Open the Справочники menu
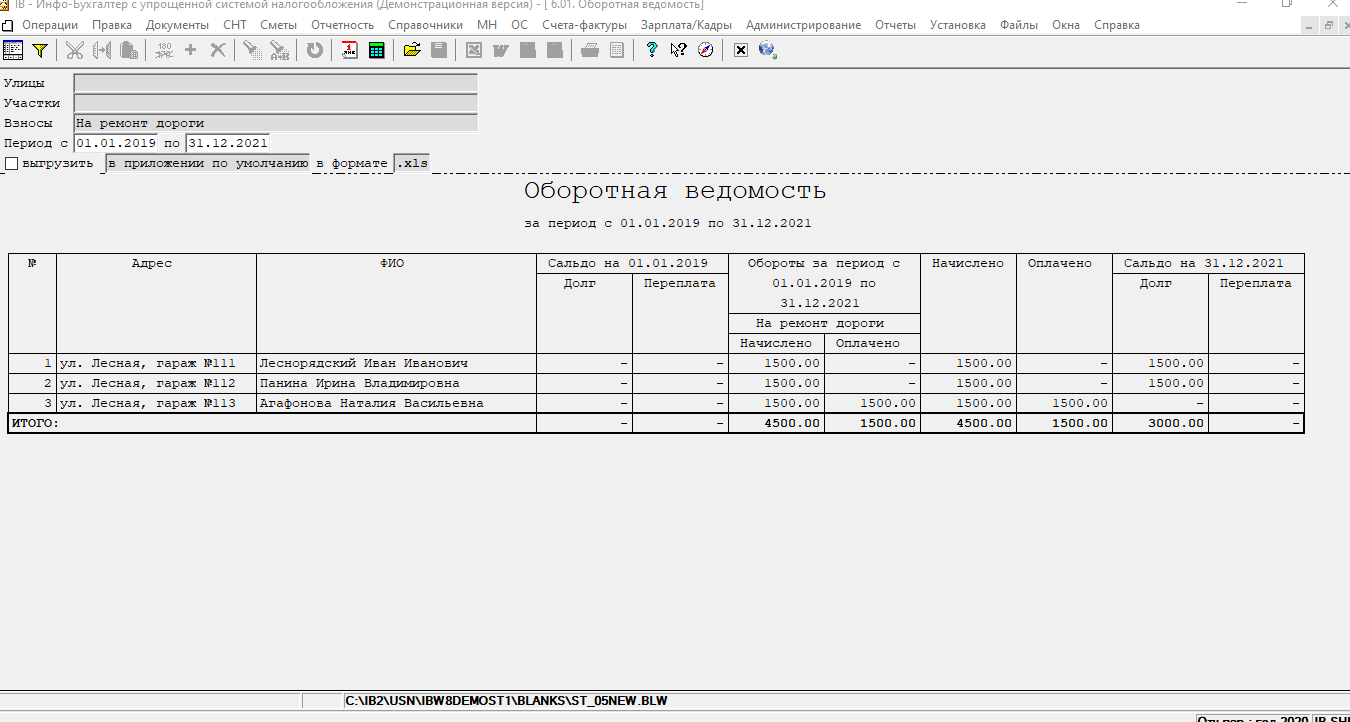 coord(427,25)
